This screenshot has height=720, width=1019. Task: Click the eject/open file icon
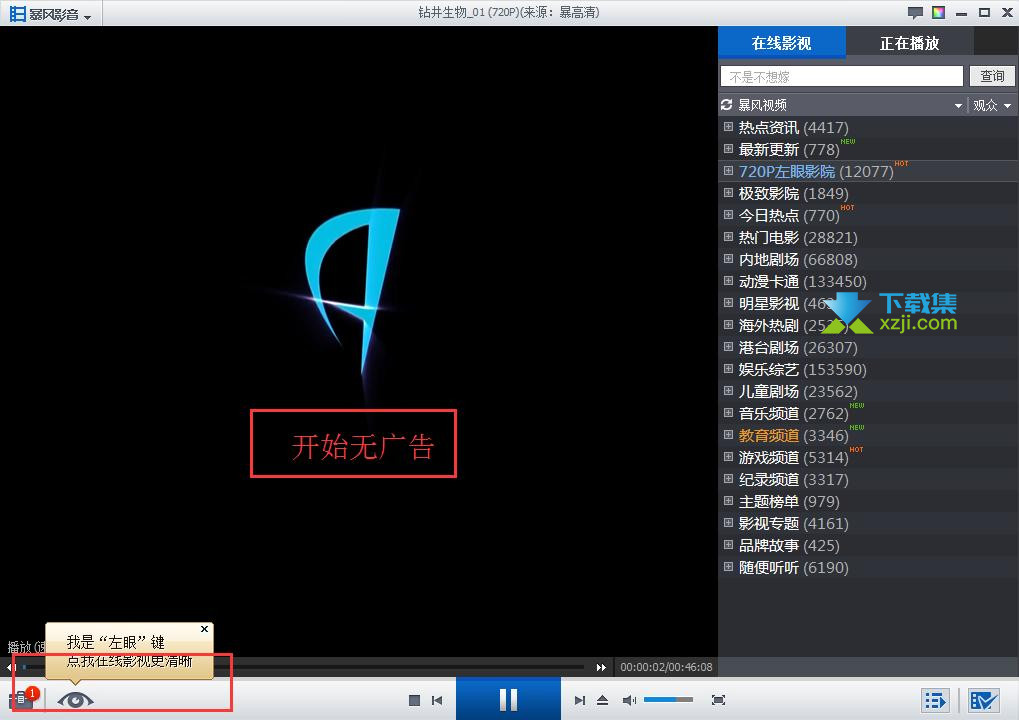pyautogui.click(x=602, y=701)
